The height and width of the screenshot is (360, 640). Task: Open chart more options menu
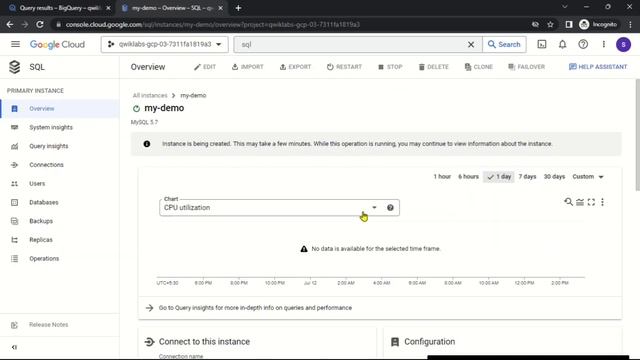click(602, 202)
